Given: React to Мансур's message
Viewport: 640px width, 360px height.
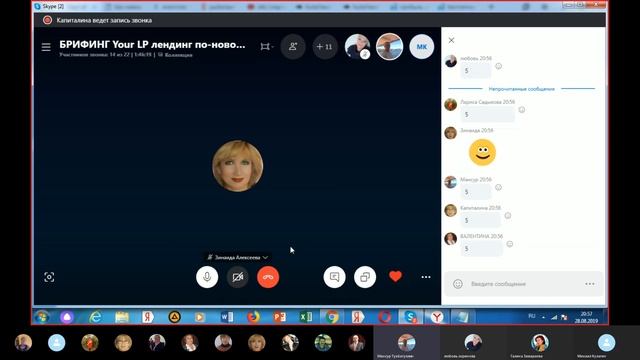Looking at the screenshot, I should pyautogui.click(x=498, y=187).
